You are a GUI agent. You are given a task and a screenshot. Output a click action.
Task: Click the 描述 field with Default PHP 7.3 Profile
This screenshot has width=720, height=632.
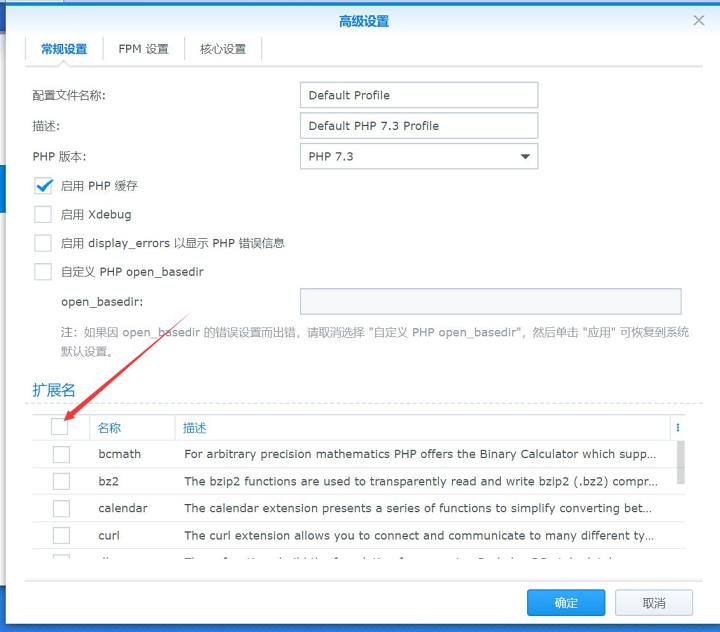tap(419, 126)
